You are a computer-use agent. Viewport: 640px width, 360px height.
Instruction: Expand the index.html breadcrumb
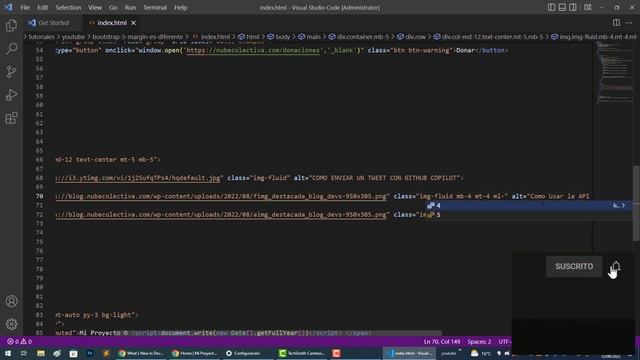211,37
